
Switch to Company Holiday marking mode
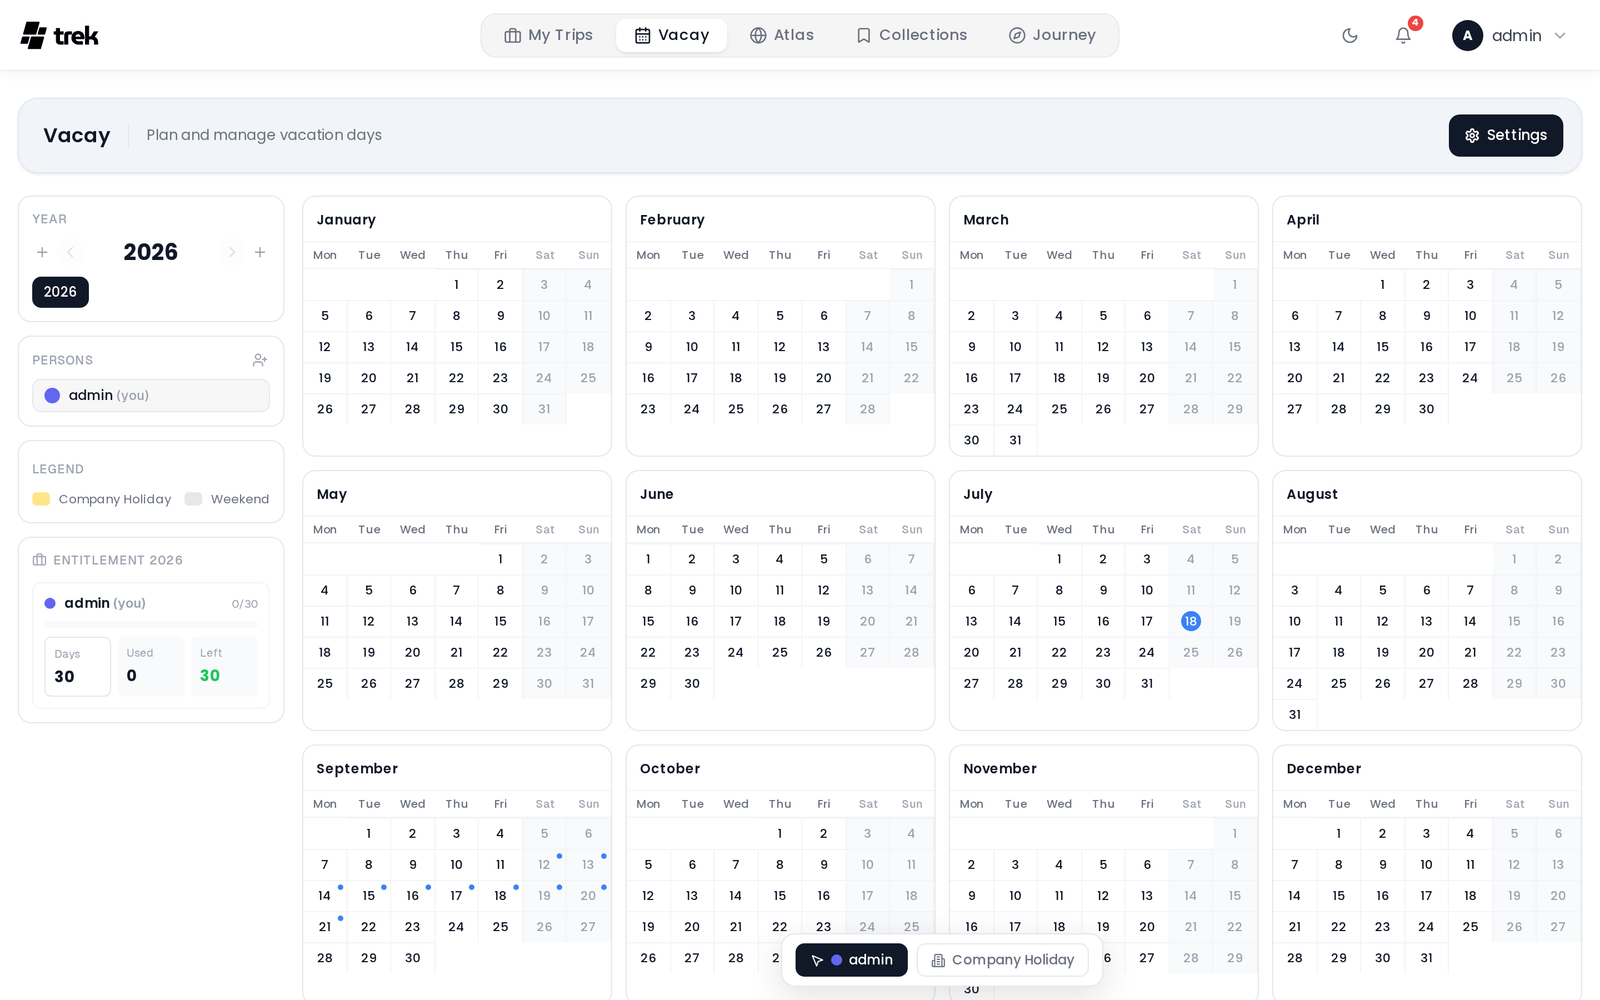1002,960
